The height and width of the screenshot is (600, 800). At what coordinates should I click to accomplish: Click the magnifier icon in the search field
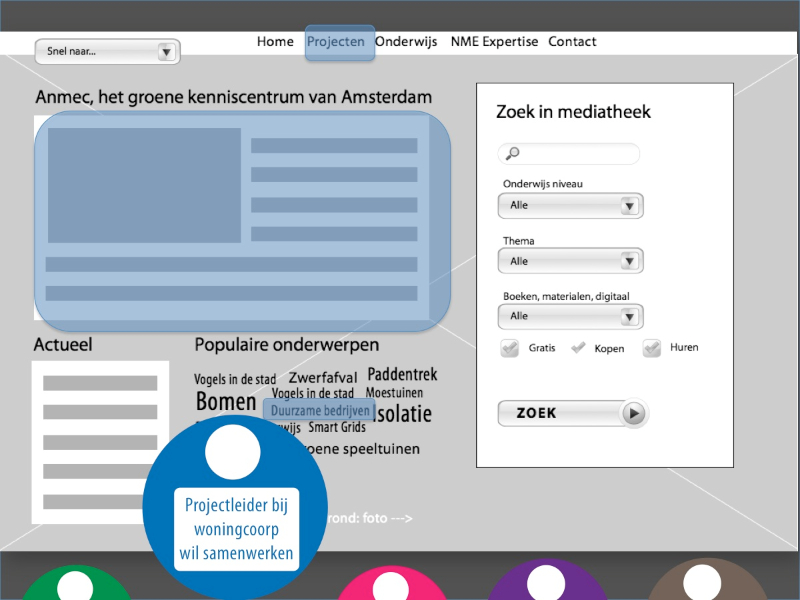(513, 154)
